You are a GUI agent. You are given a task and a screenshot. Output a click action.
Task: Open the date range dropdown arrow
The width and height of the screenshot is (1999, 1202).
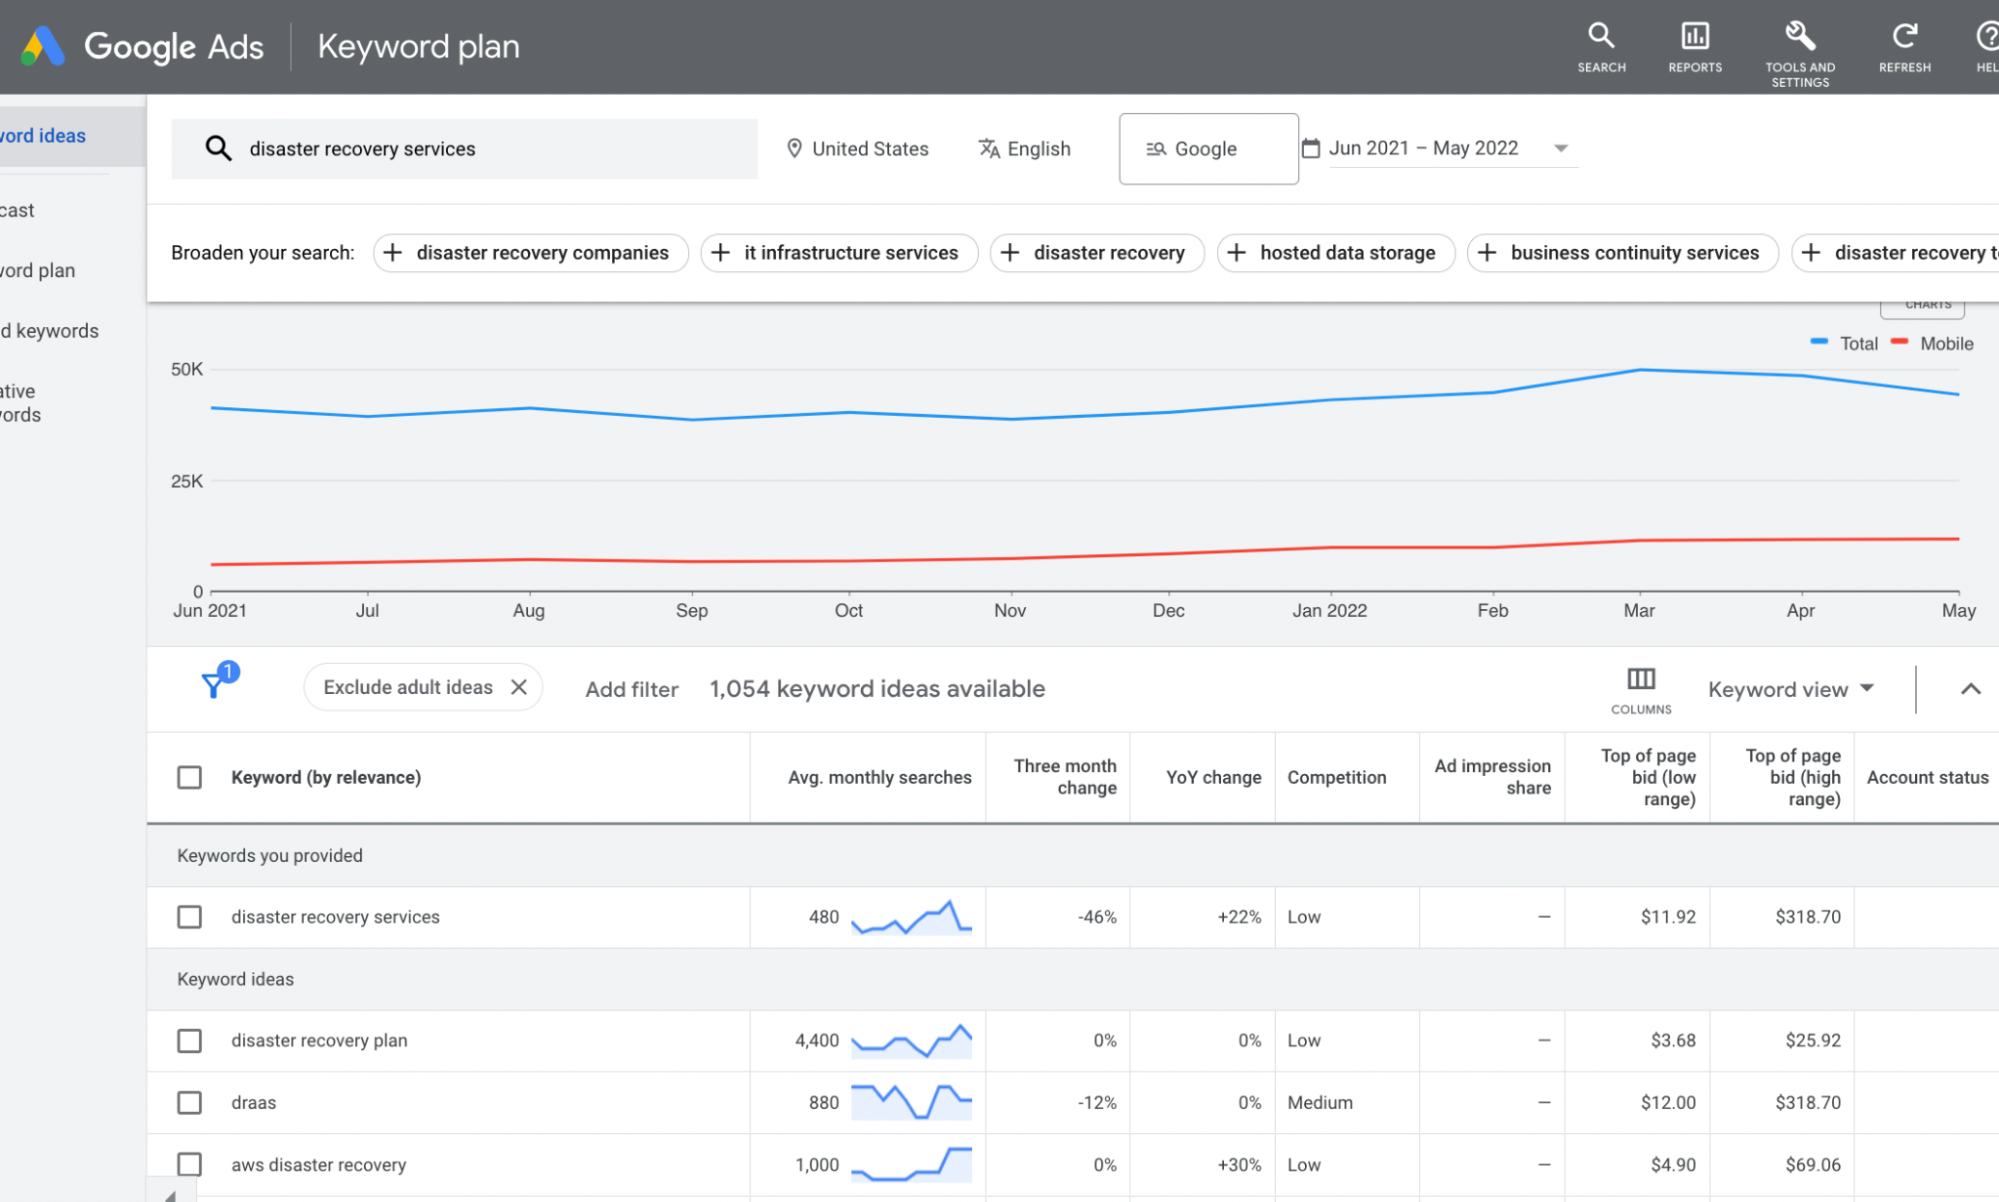[1560, 148]
